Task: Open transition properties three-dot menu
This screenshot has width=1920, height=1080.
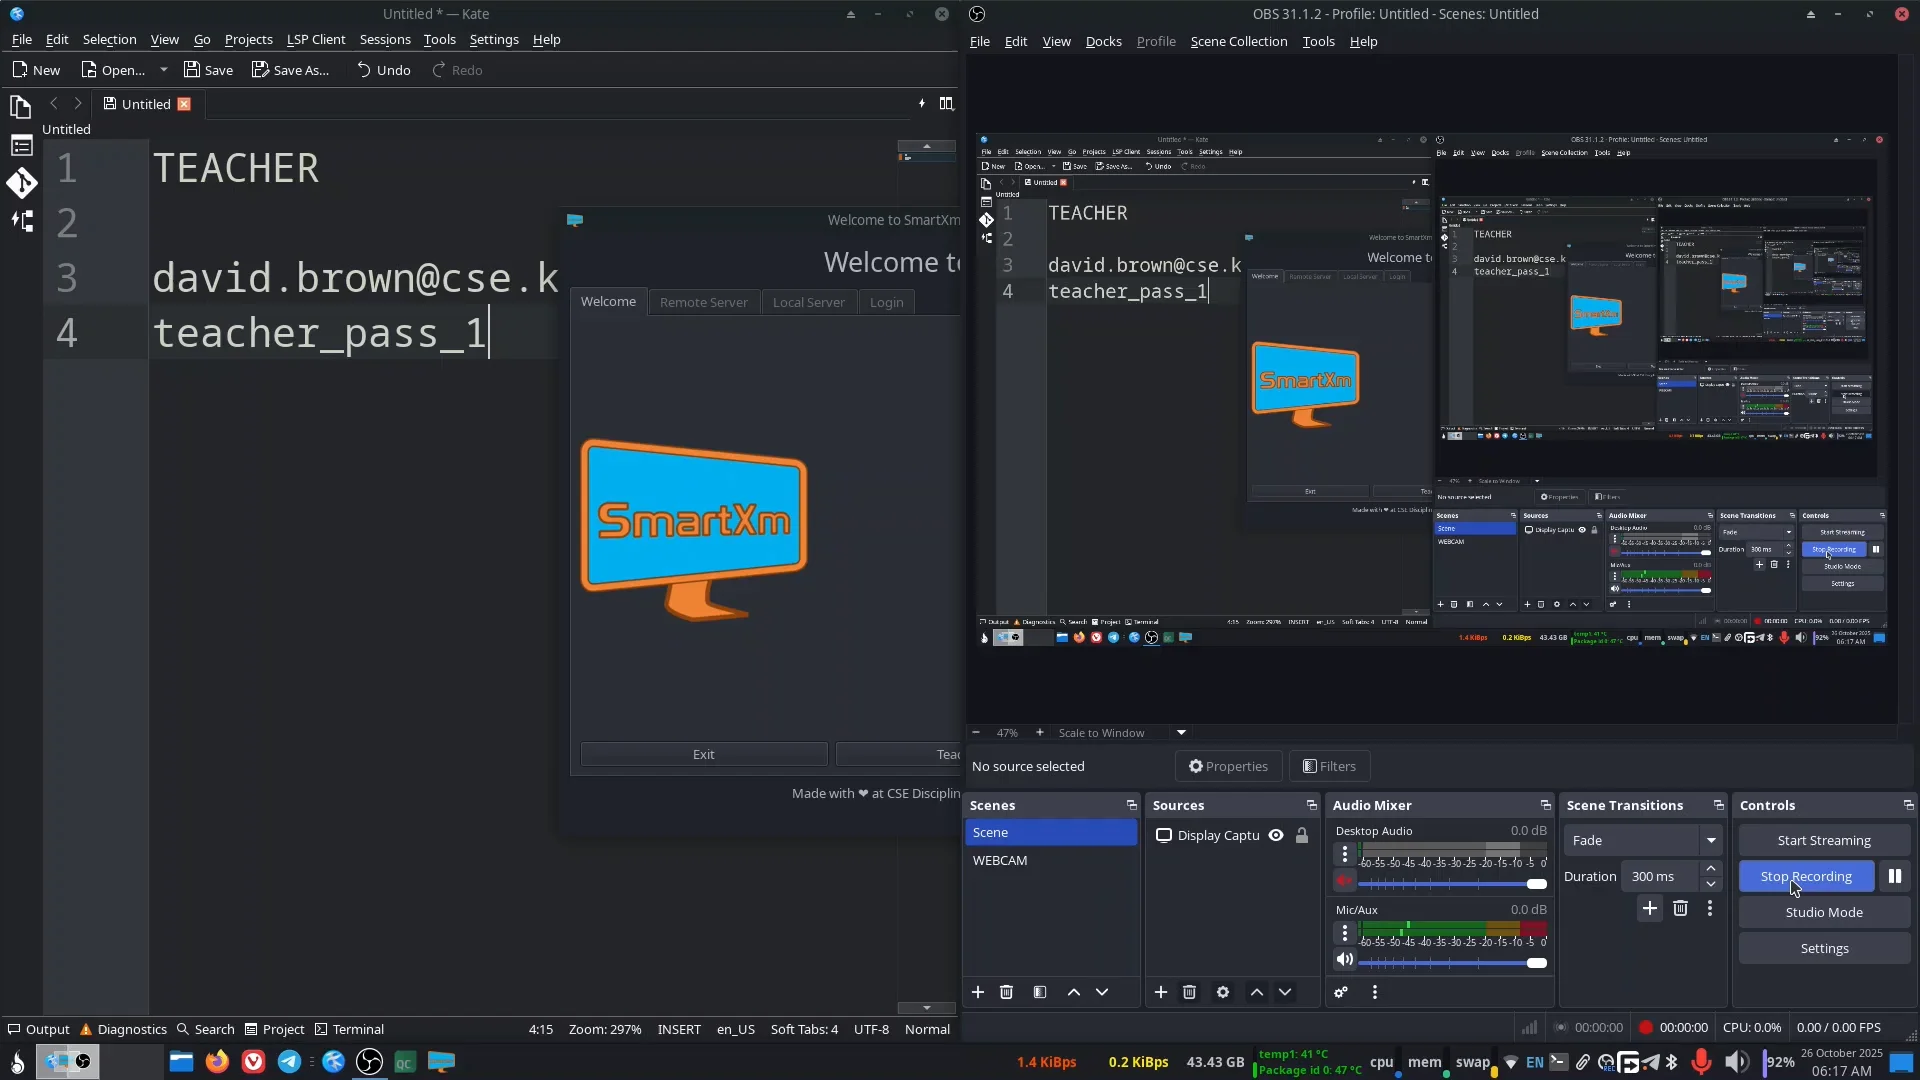Action: 1710,908
